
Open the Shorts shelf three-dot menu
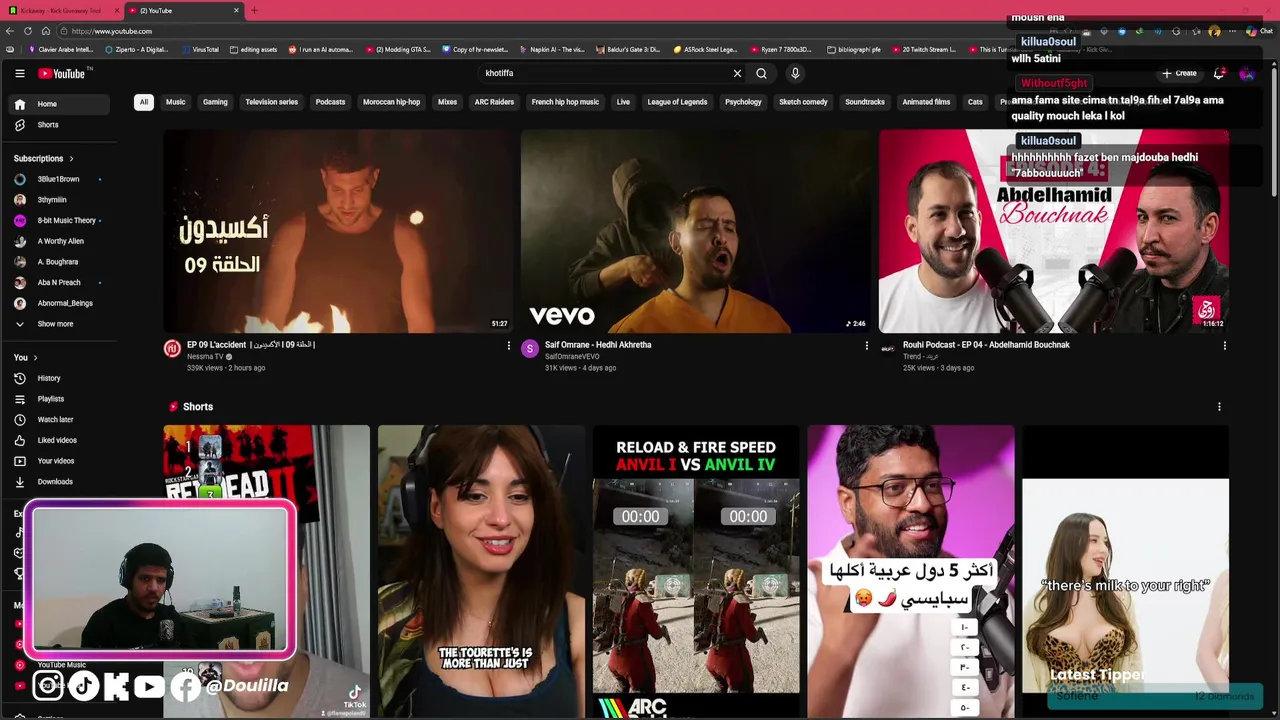[1218, 407]
